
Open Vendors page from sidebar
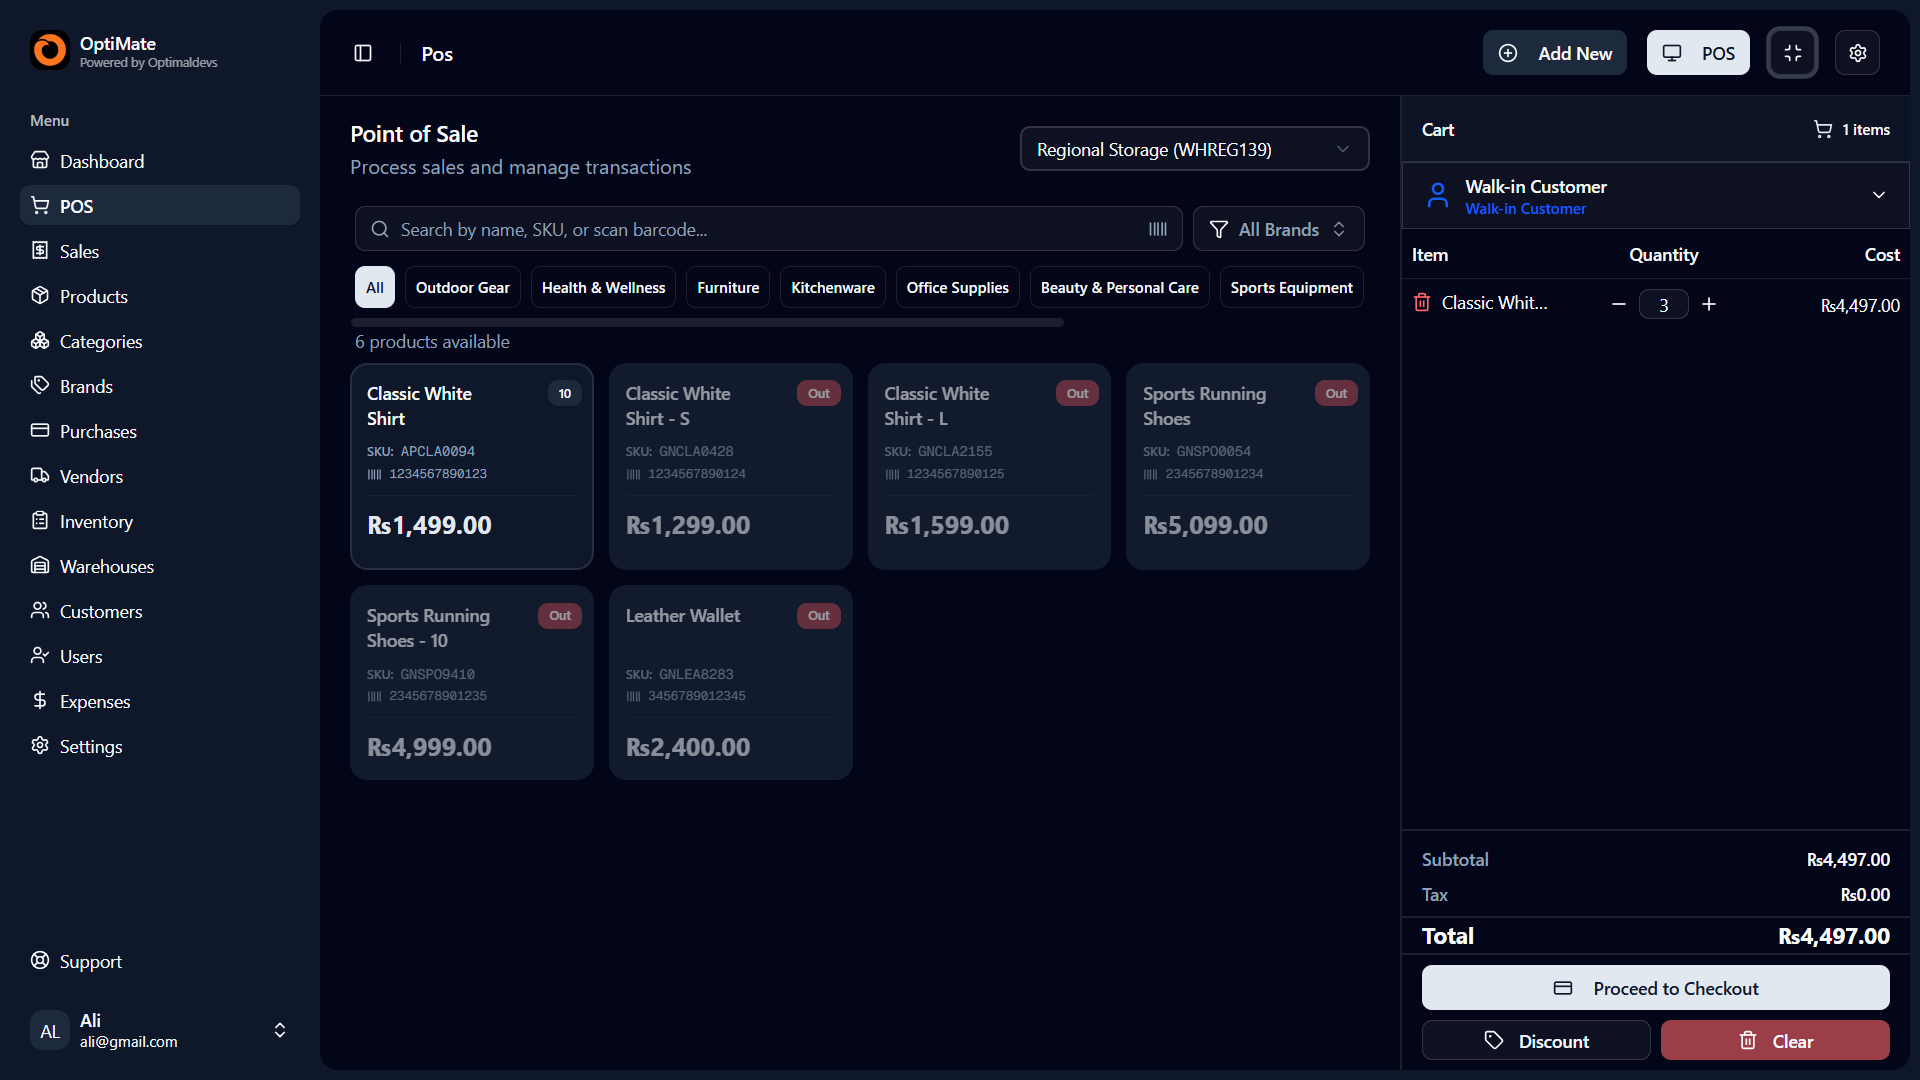click(91, 476)
